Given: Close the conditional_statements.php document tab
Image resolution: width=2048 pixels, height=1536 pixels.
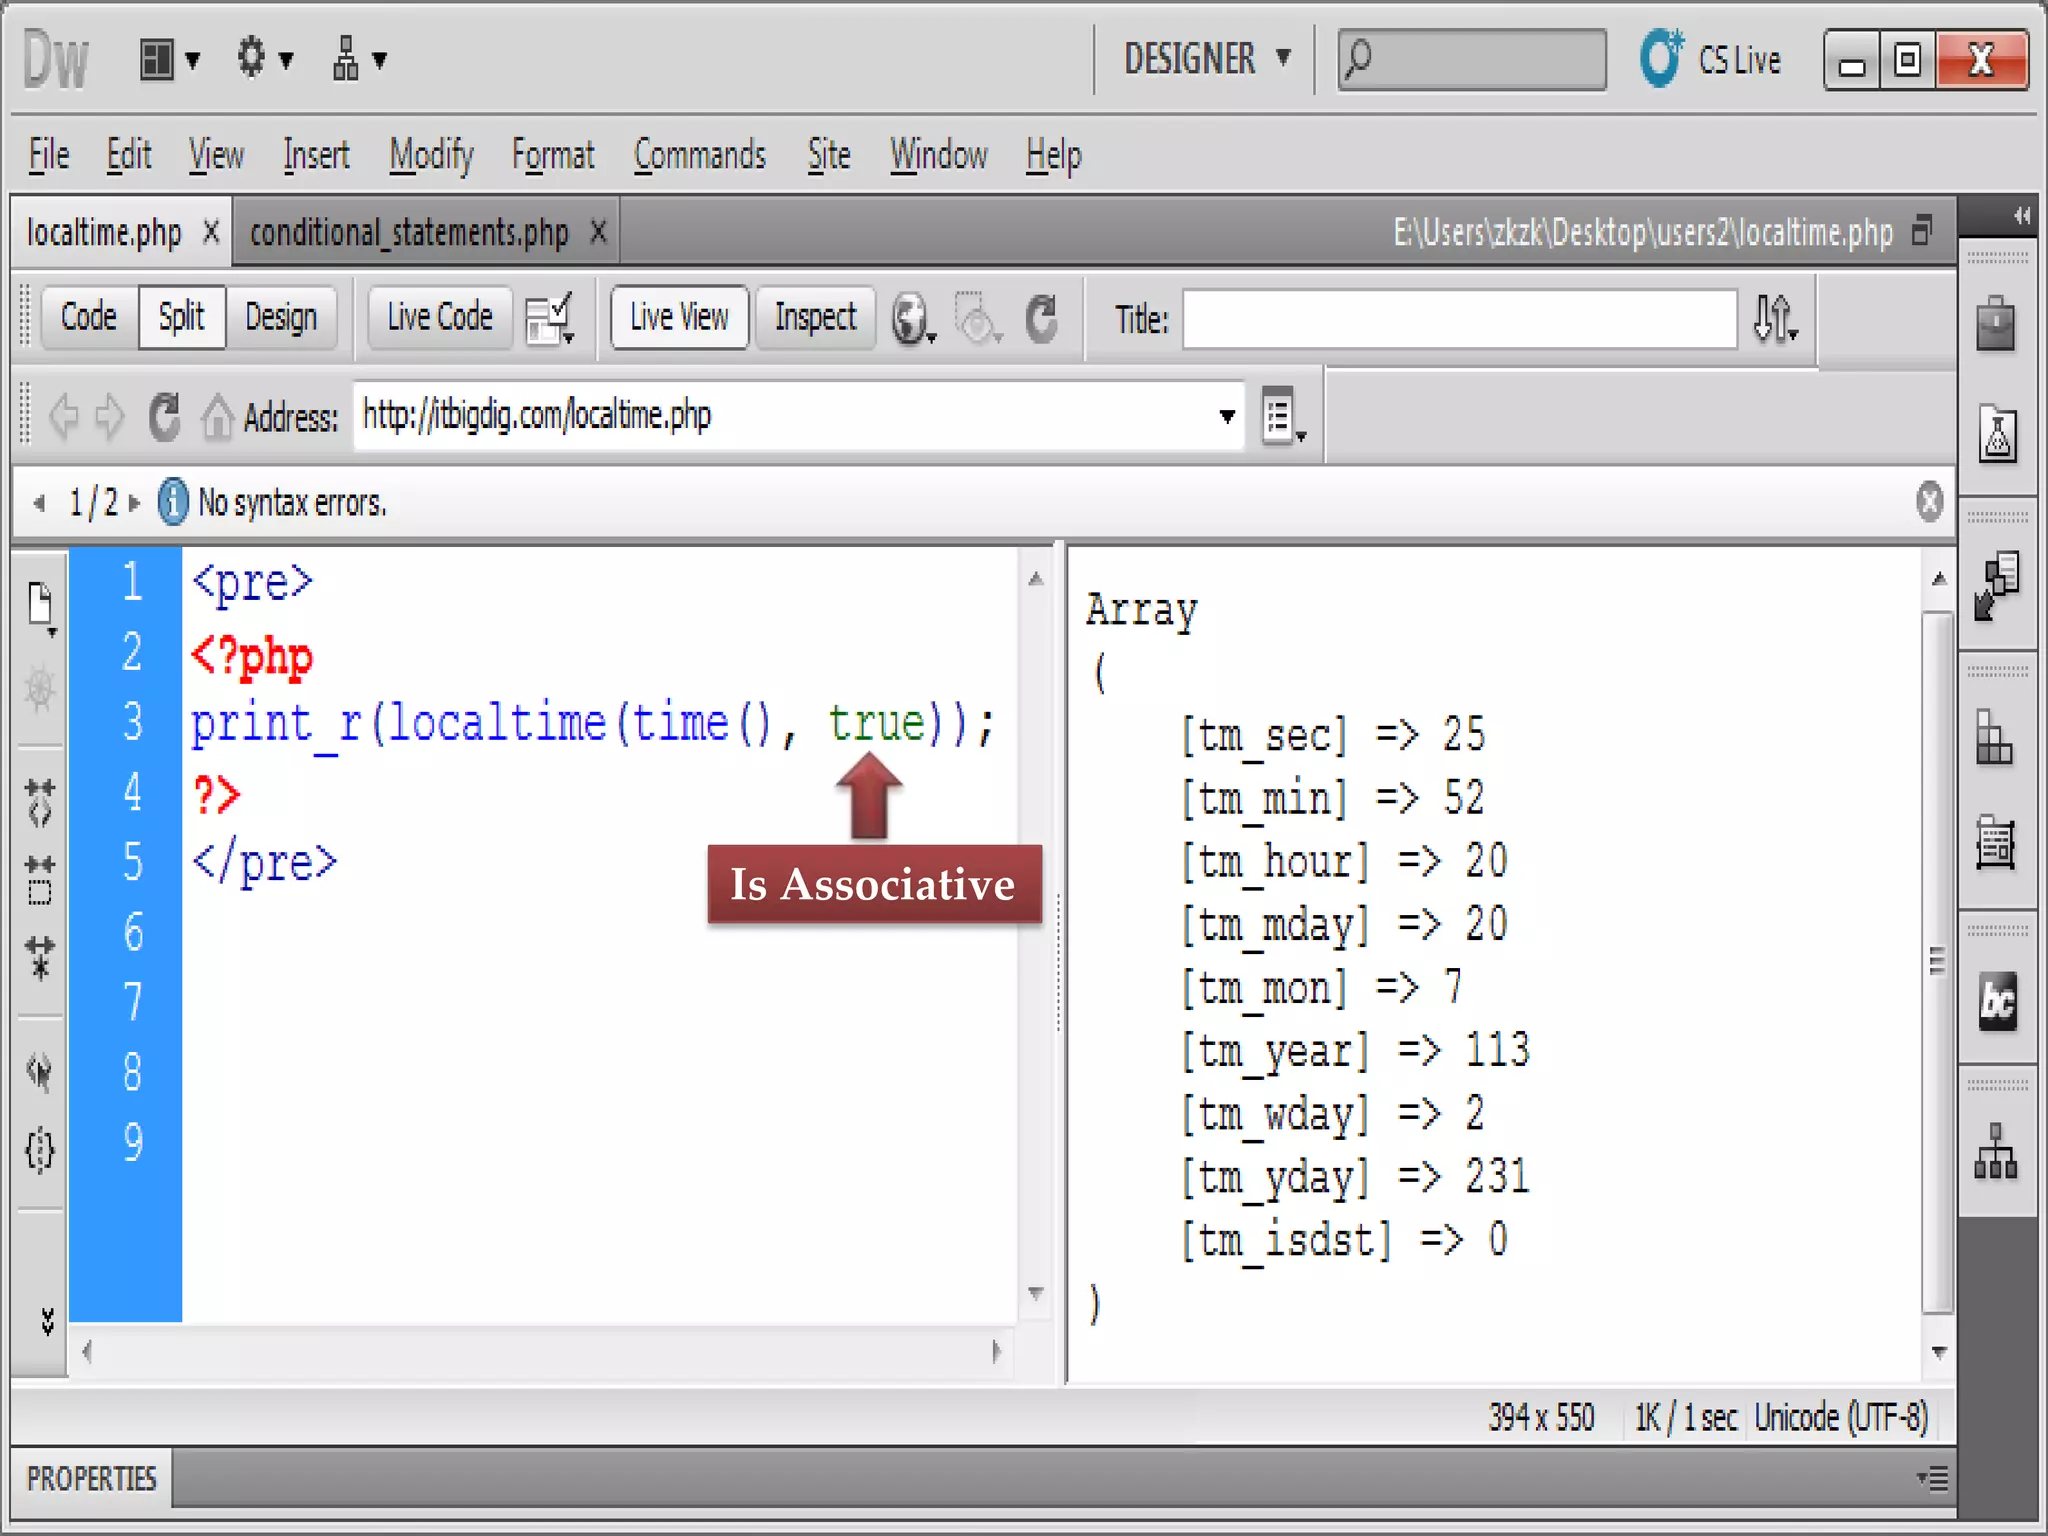Looking at the screenshot, I should (598, 232).
